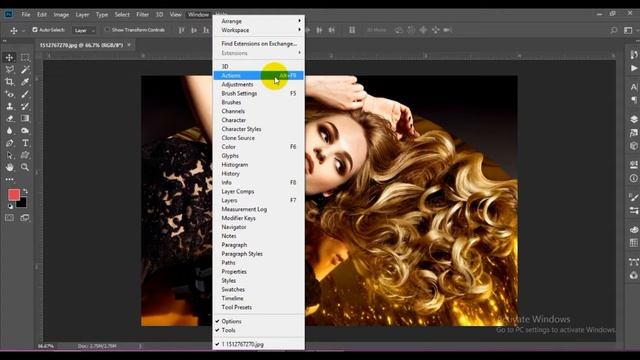The image size is (640, 360).
Task: Switch foreground and background colors
Action: pos(26,191)
